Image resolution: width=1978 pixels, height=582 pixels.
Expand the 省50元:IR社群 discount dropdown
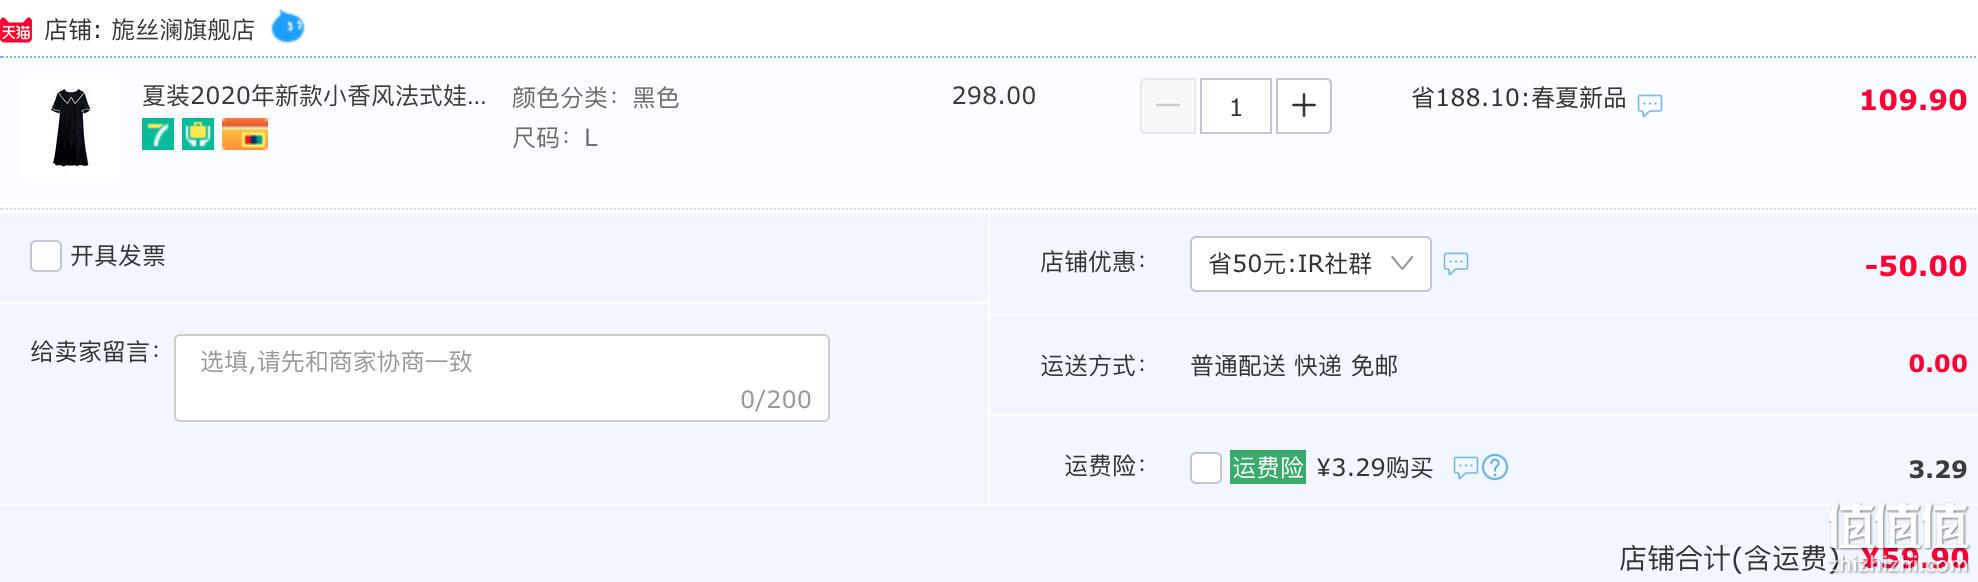pos(1310,264)
